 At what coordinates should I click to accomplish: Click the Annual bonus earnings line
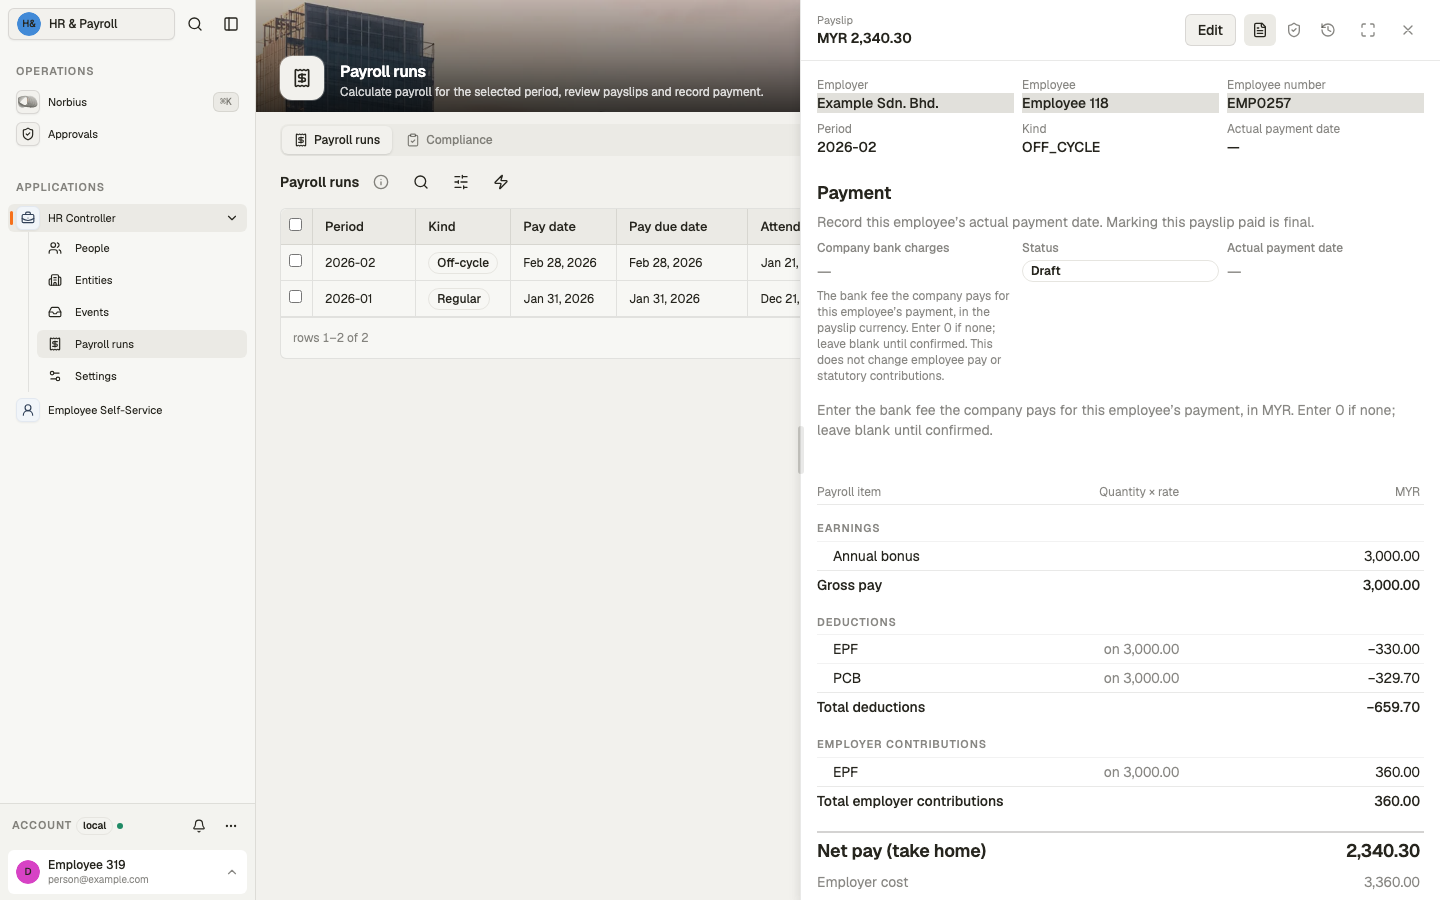click(x=1120, y=556)
